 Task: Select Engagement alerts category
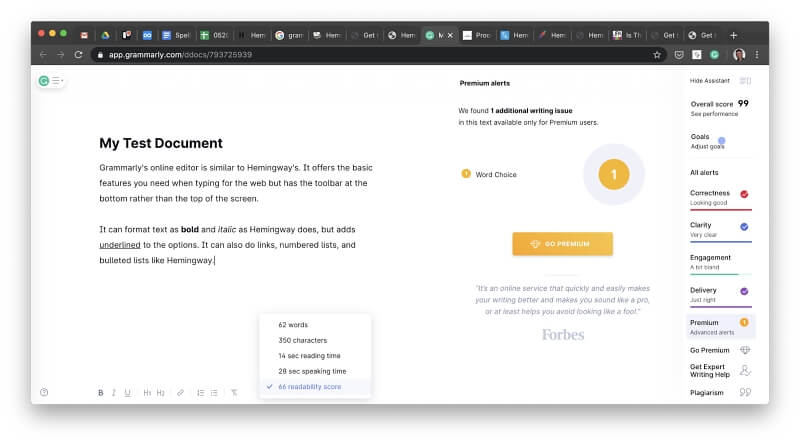[720, 263]
